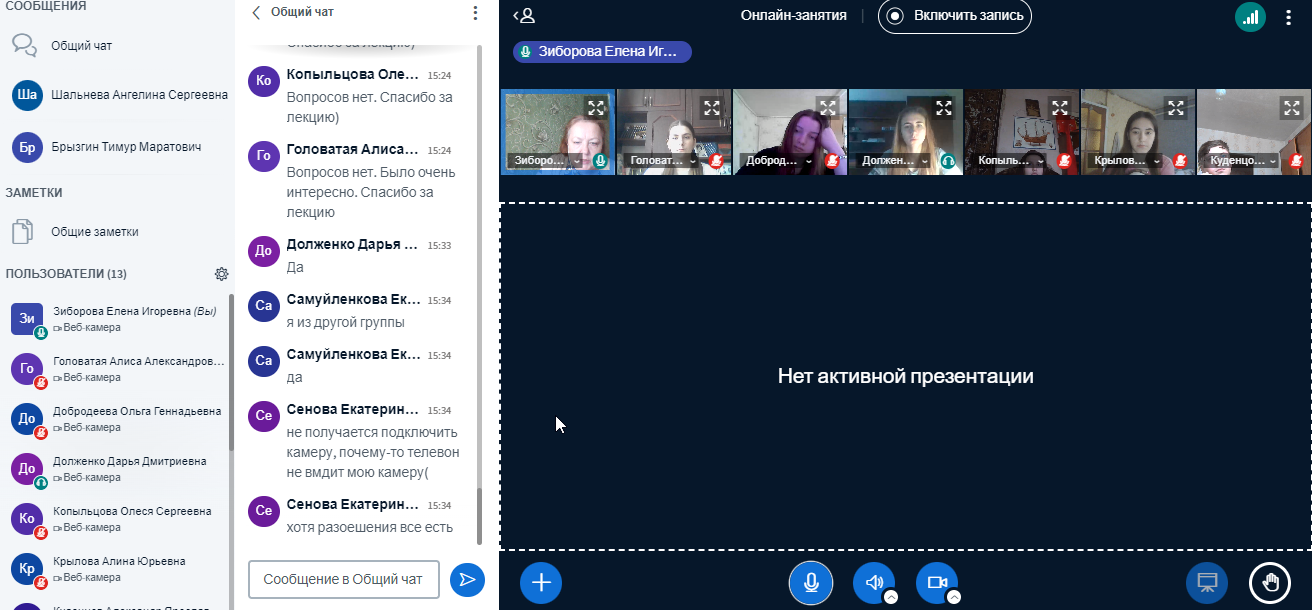1312x610 pixels.
Task: Open the actions plus button
Action: [541, 582]
